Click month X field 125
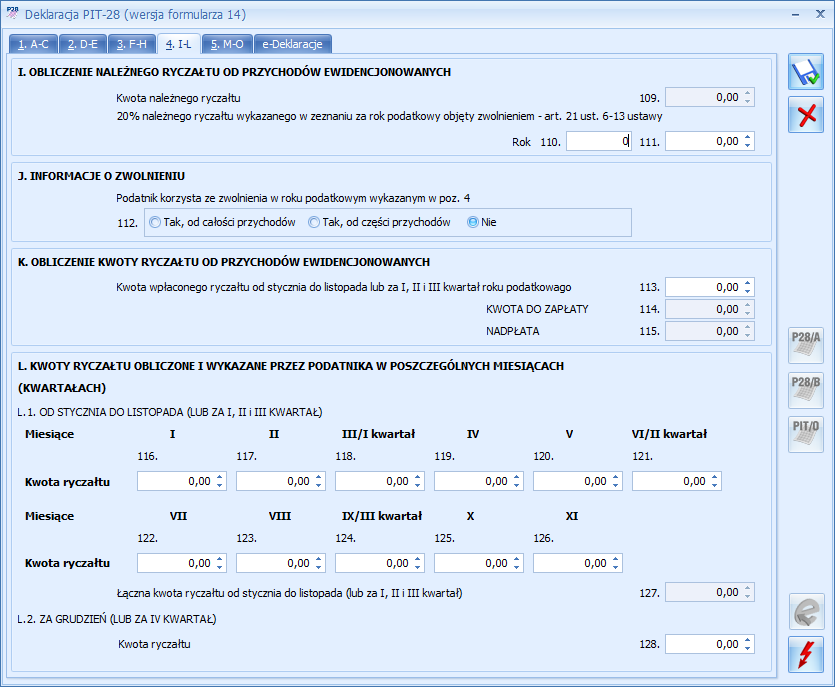The height and width of the screenshot is (687, 835). [x=479, y=563]
